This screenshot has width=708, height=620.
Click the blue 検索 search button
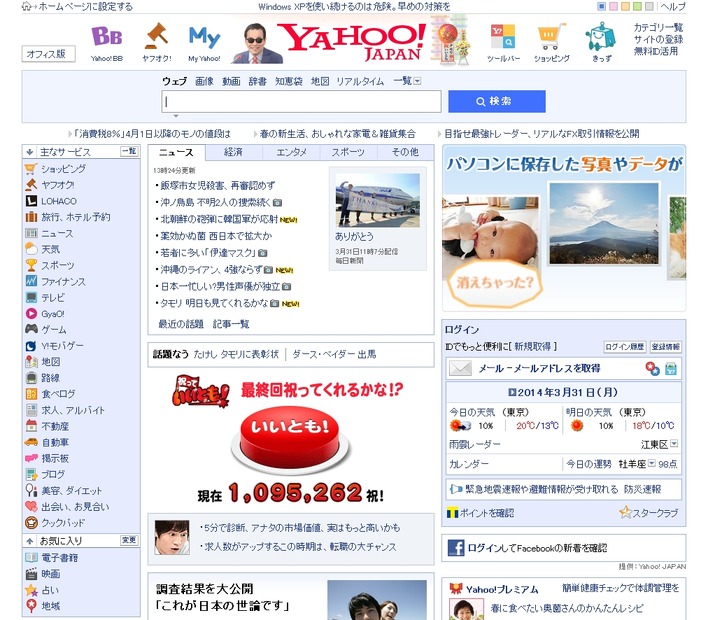point(497,101)
